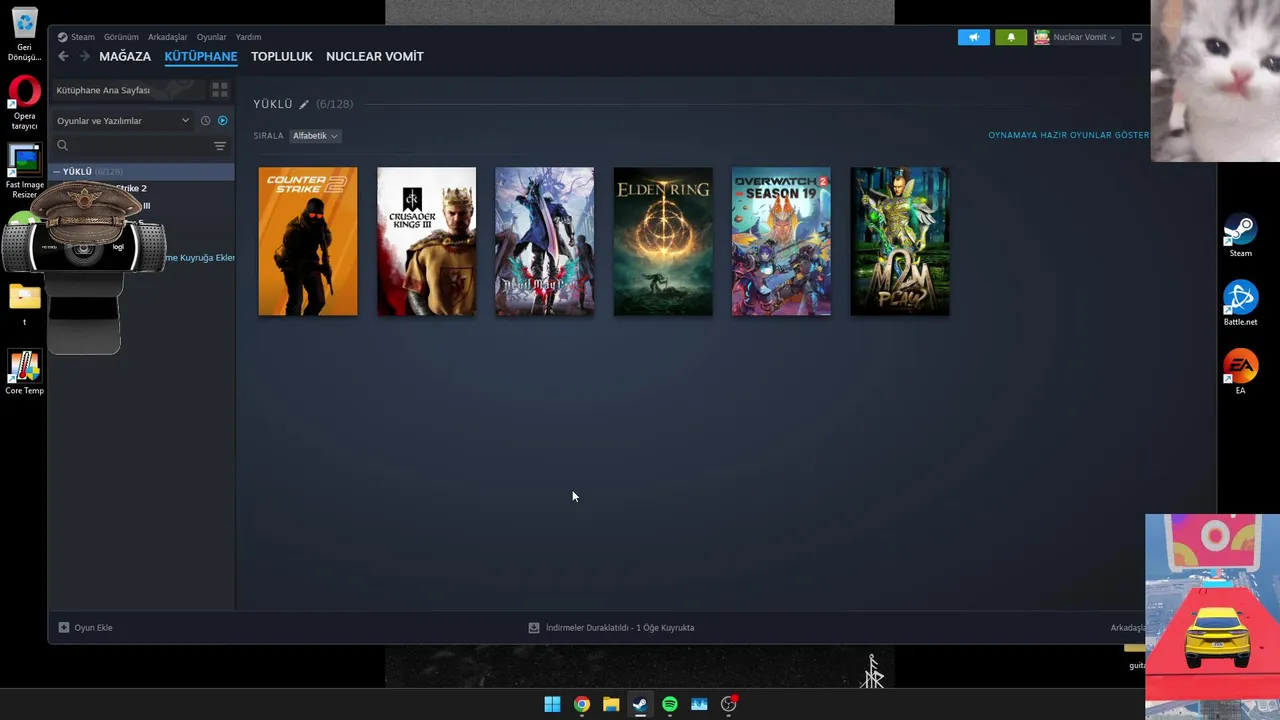Open the advanced filter options icon
Image resolution: width=1280 pixels, height=720 pixels.
[x=220, y=146]
